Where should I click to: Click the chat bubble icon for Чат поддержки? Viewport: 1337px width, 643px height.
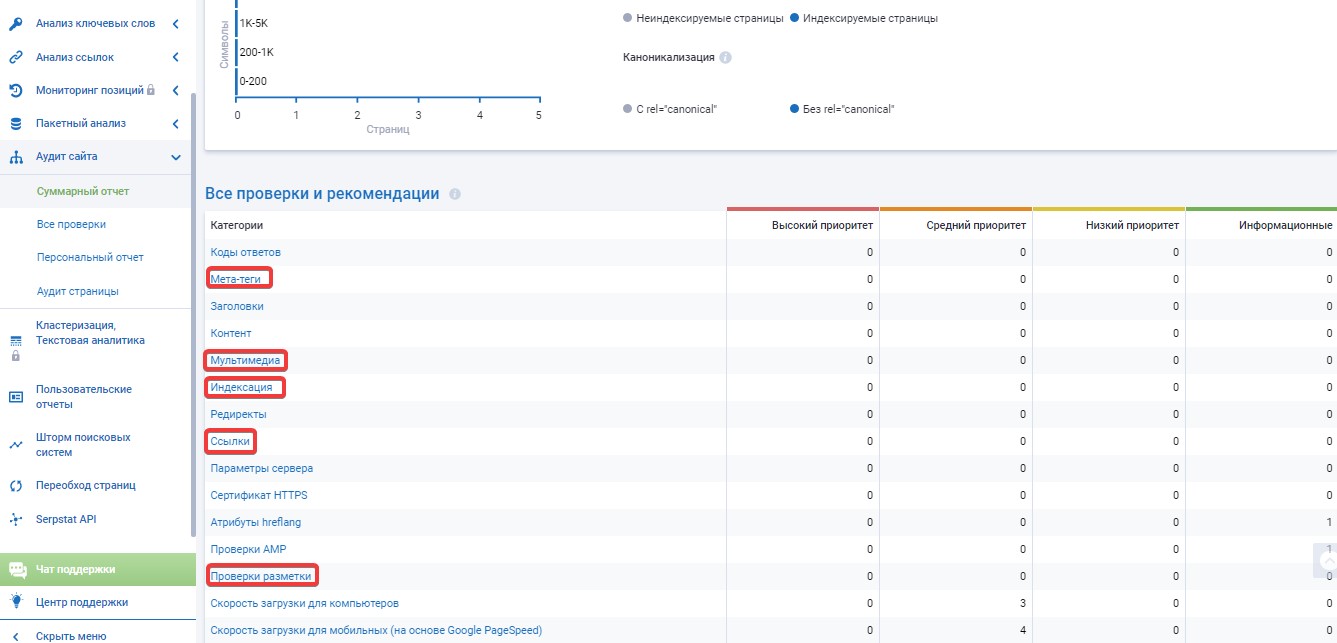pos(17,569)
